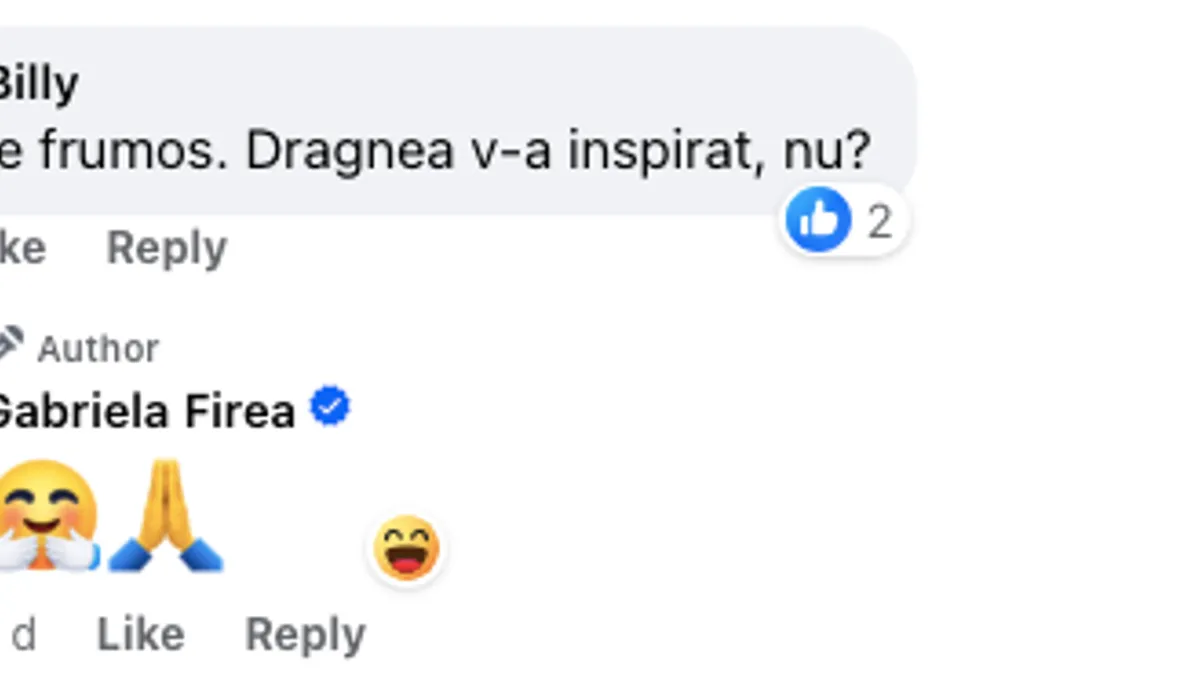Open Billy's profile name link
This screenshot has height=675, width=1200.
(x=38, y=84)
